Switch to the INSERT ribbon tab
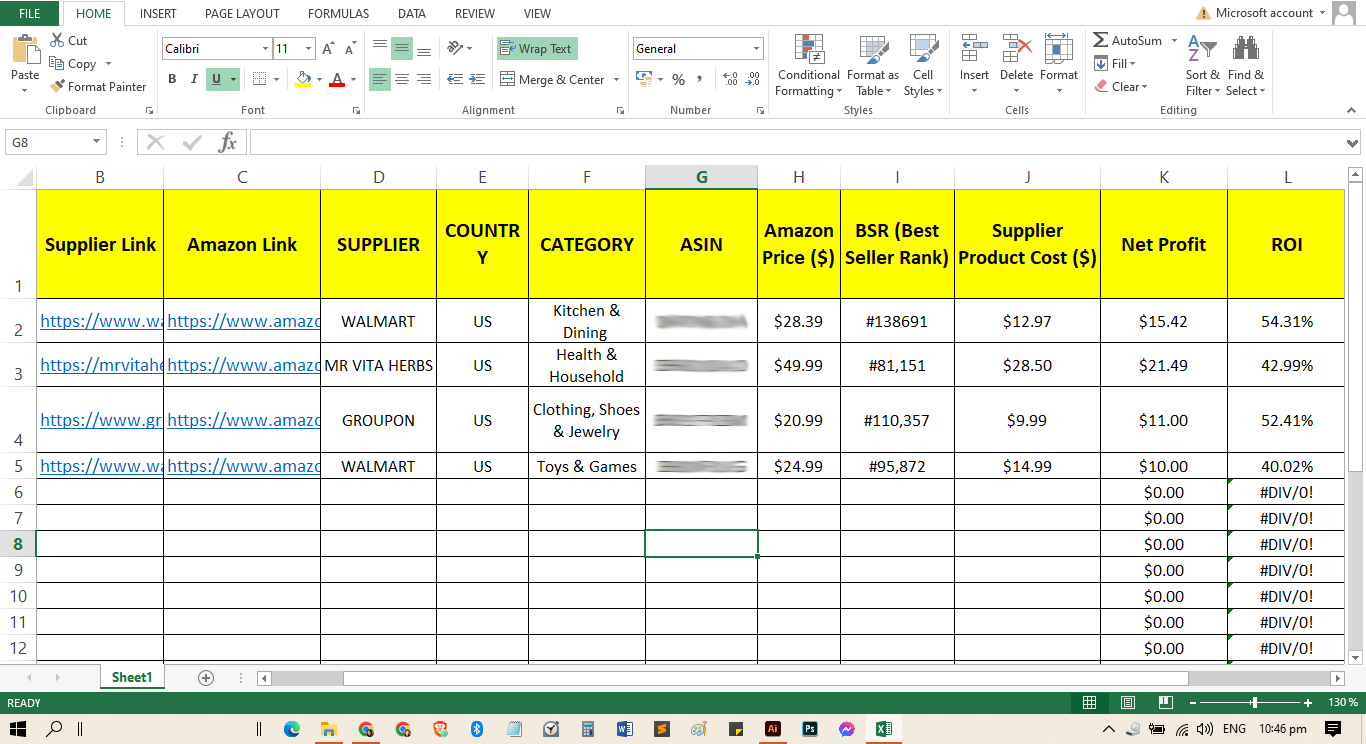 pyautogui.click(x=159, y=14)
